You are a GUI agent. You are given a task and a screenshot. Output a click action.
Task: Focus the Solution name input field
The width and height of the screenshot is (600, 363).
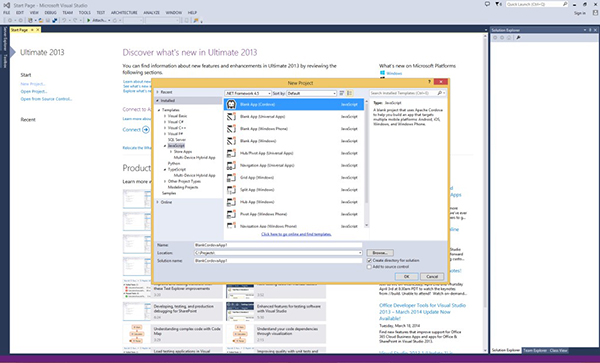tap(278, 260)
